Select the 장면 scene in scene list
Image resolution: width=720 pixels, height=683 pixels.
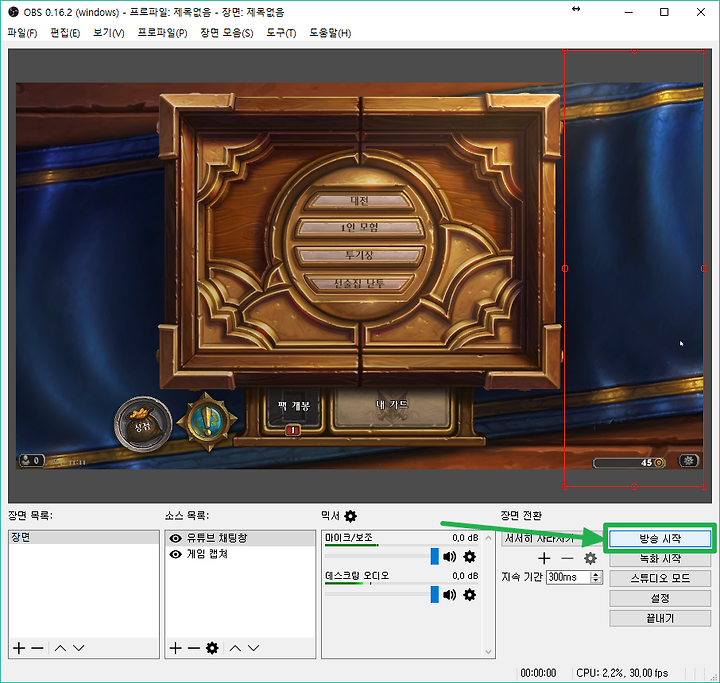pyautogui.click(x=84, y=537)
